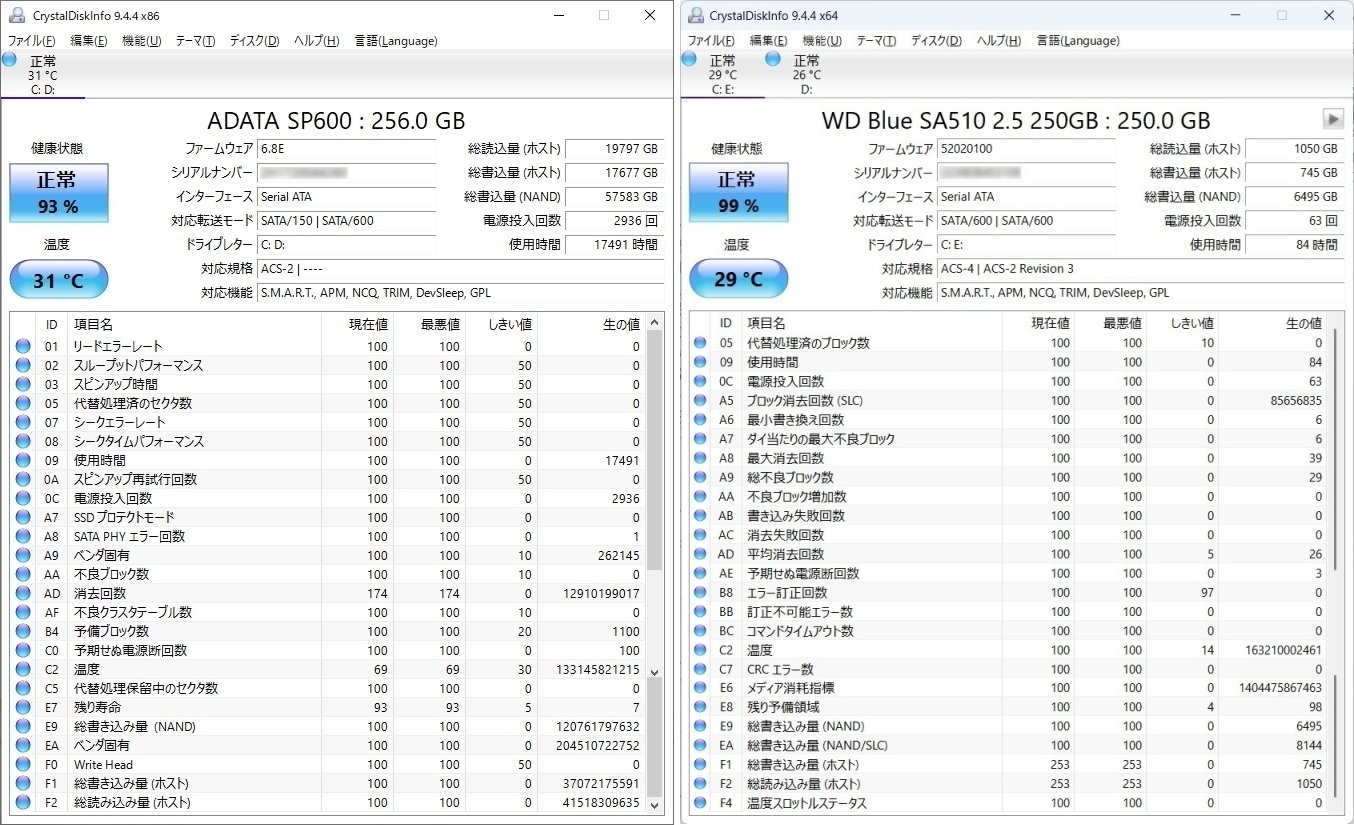1354x825 pixels.
Task: Click status orb for スループットパフォーマンス row
Action: coord(23,365)
